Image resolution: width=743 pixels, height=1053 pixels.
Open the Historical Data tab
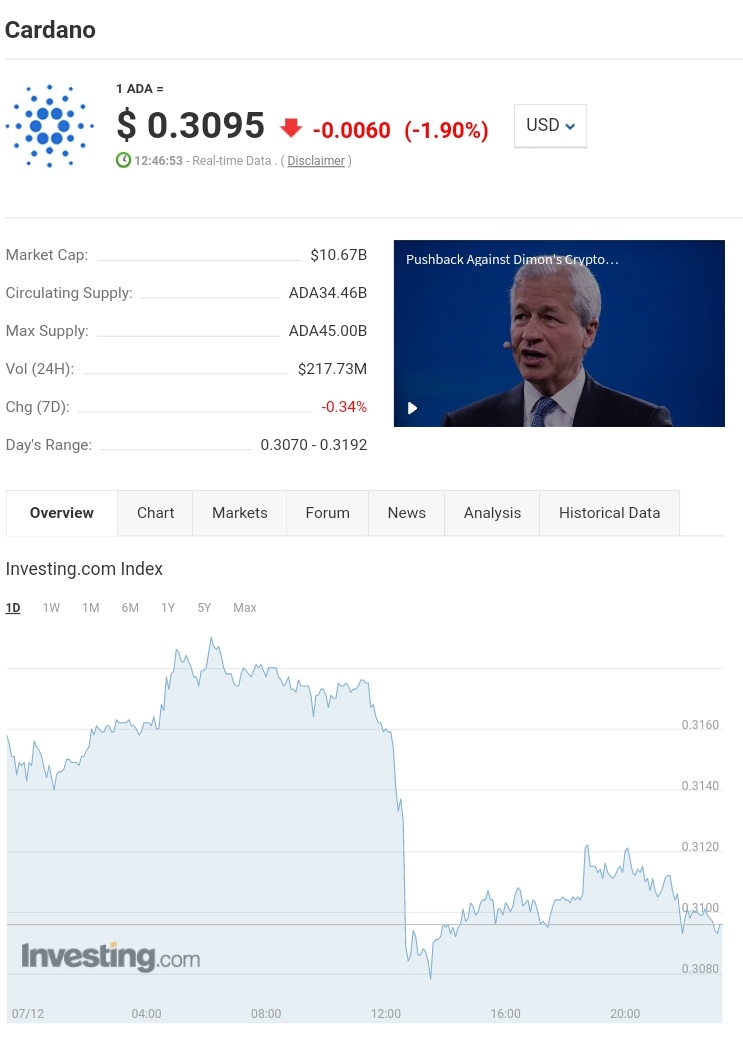tap(609, 513)
